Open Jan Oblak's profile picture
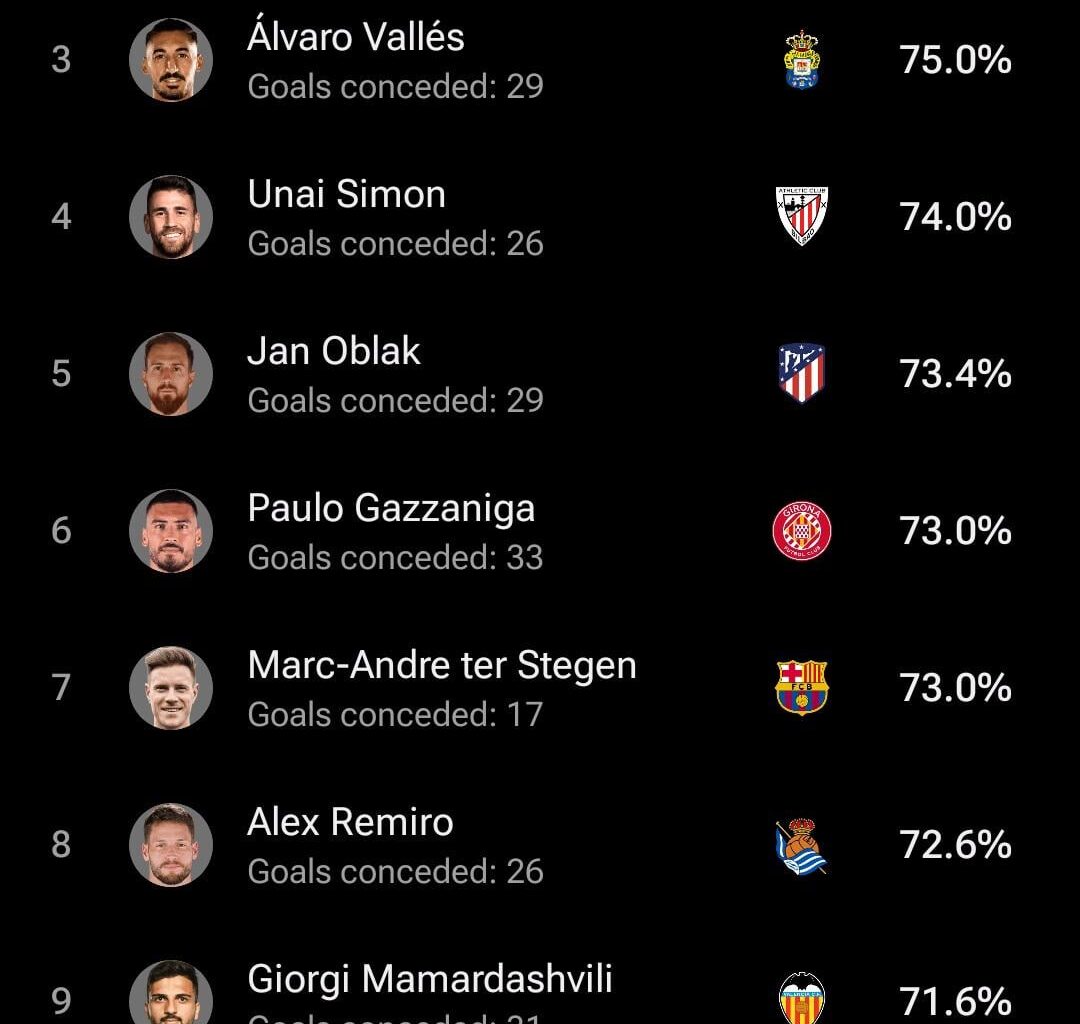The height and width of the screenshot is (1024, 1080). click(x=171, y=374)
